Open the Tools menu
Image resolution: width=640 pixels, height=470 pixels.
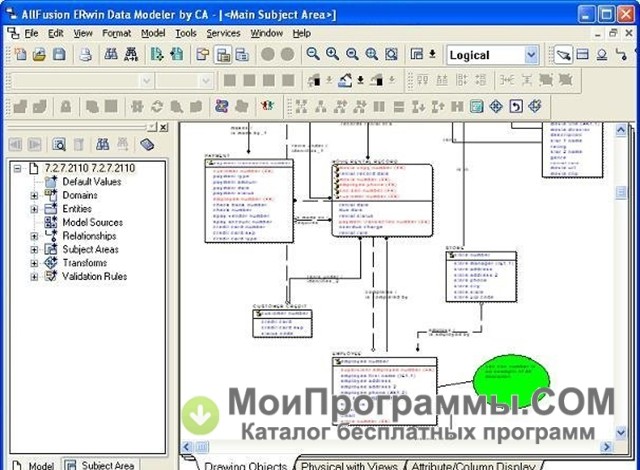pyautogui.click(x=186, y=33)
